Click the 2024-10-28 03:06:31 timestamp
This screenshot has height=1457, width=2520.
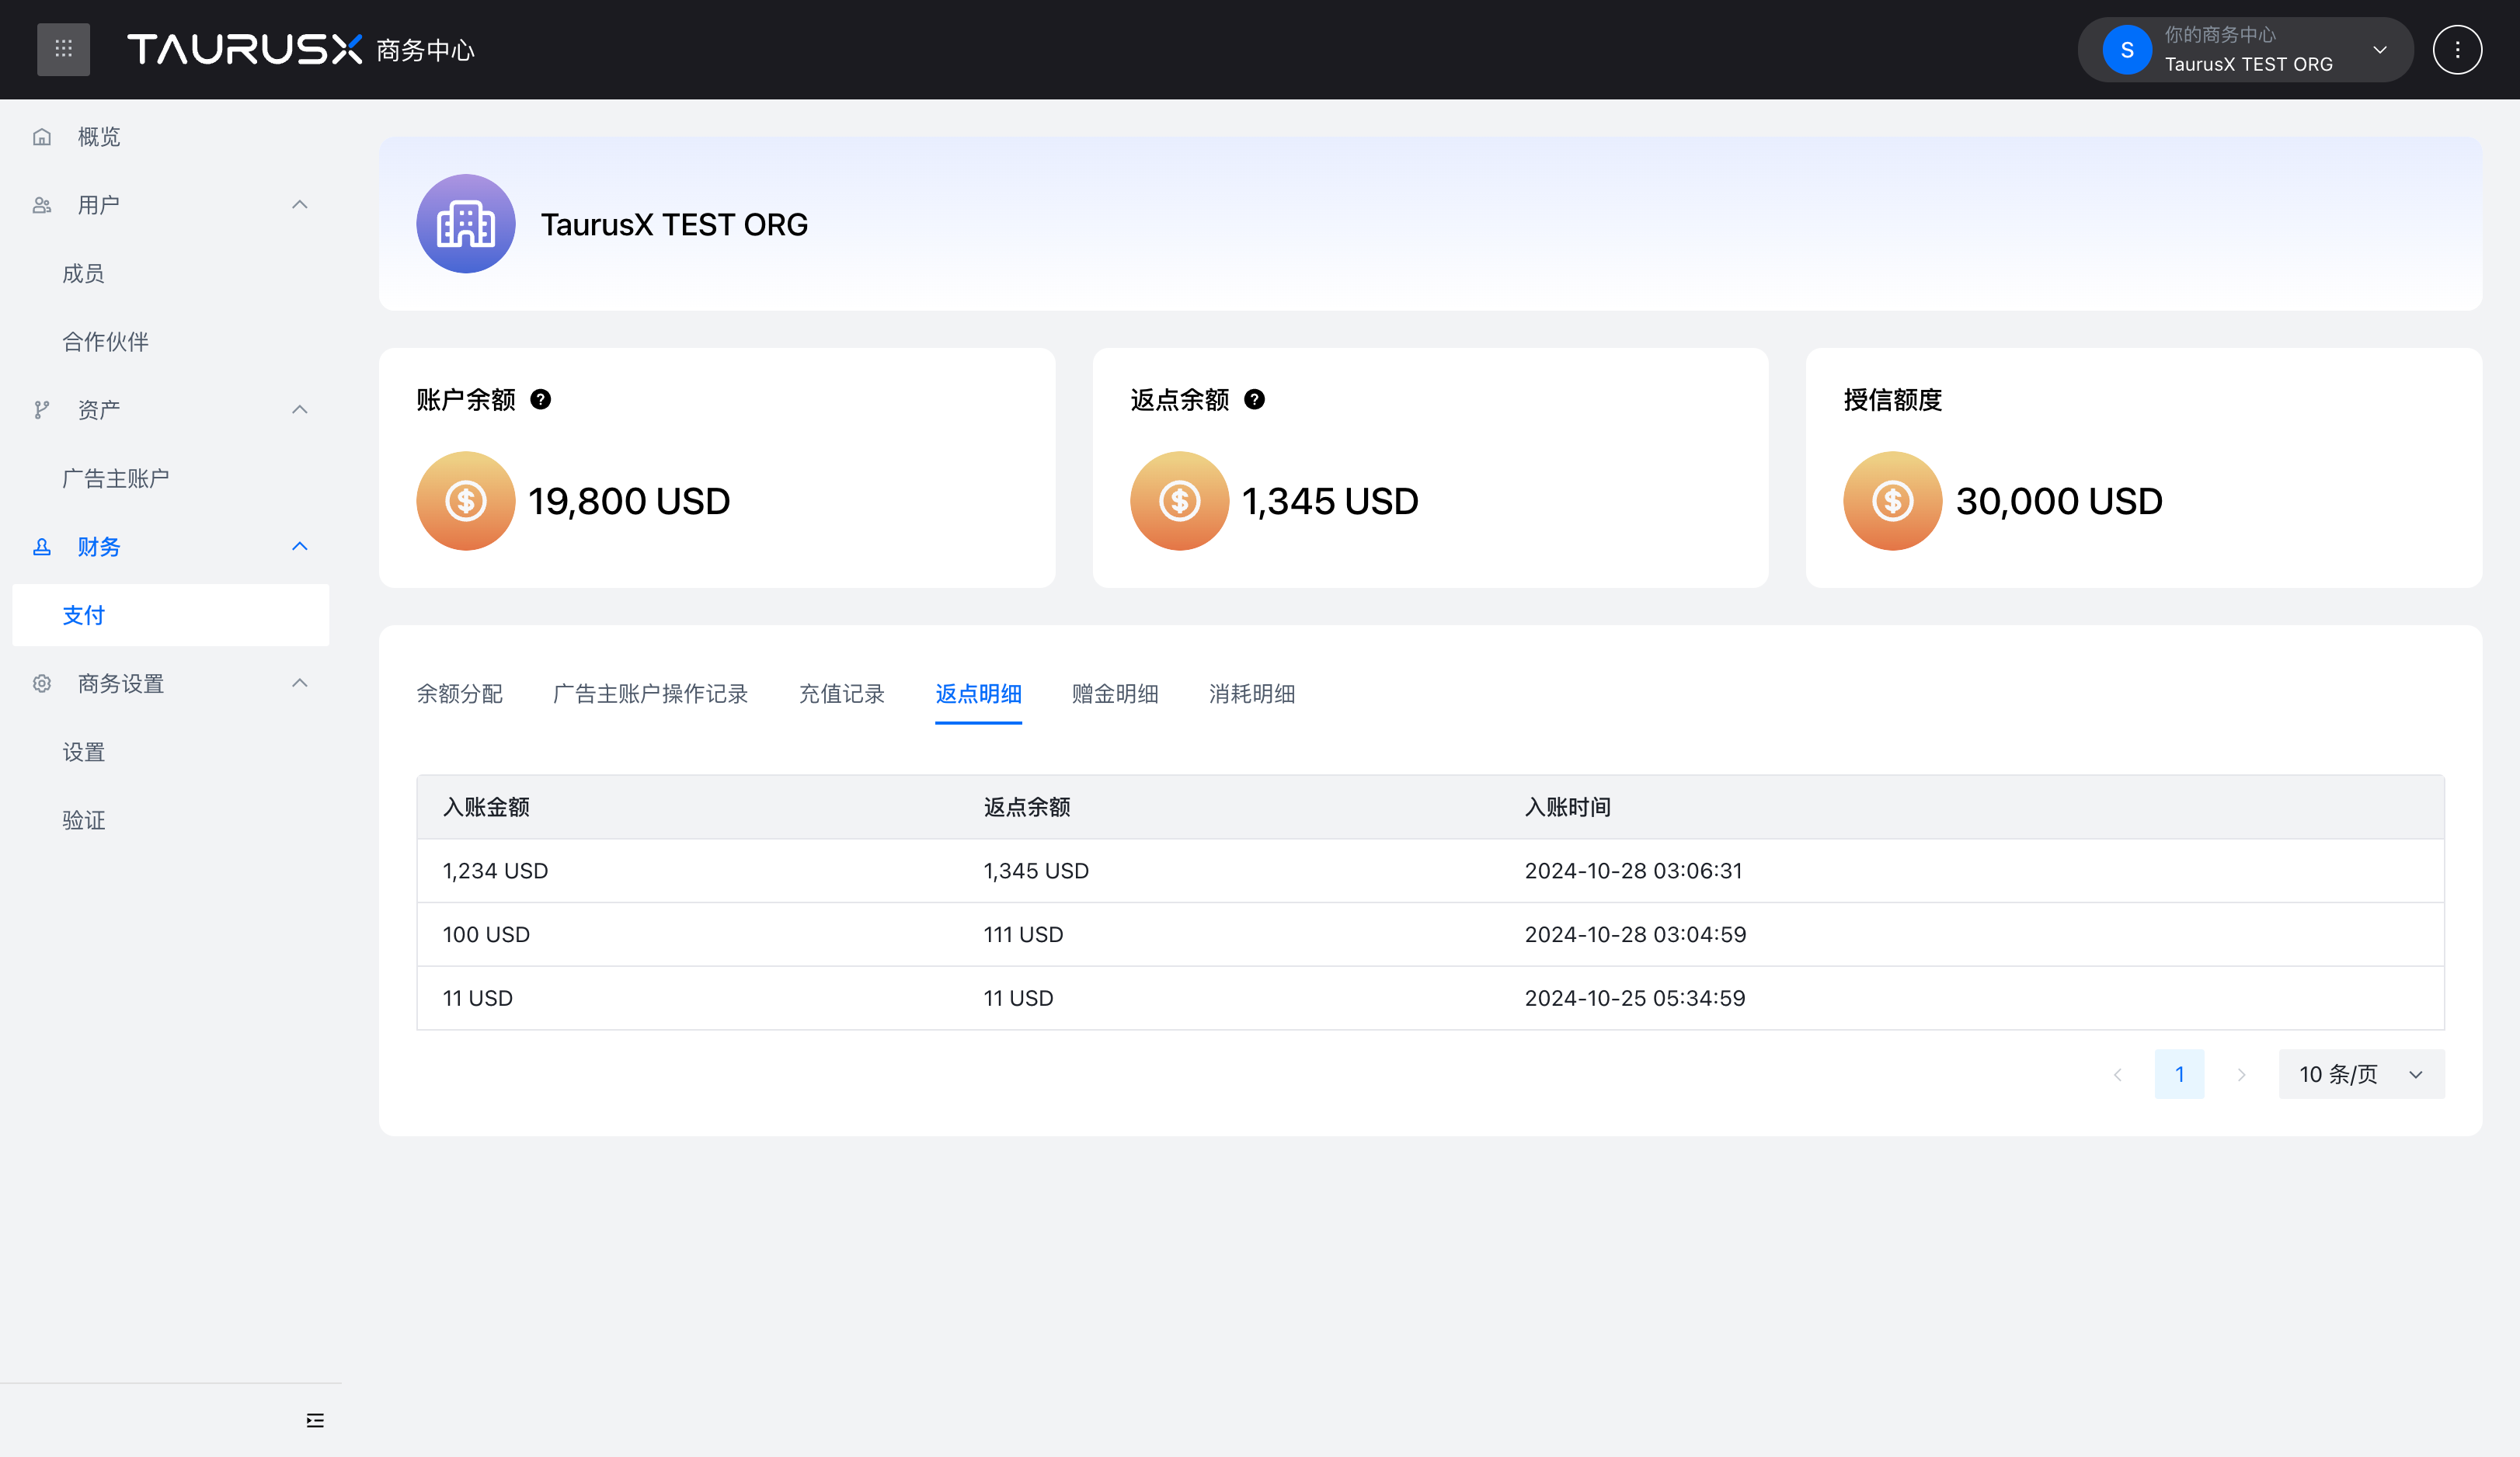(1633, 871)
